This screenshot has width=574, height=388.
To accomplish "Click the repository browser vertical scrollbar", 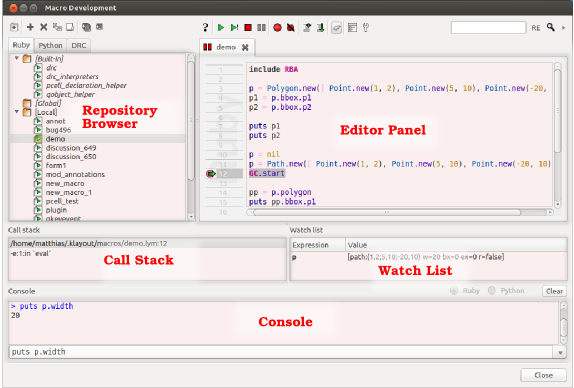I will [x=191, y=121].
